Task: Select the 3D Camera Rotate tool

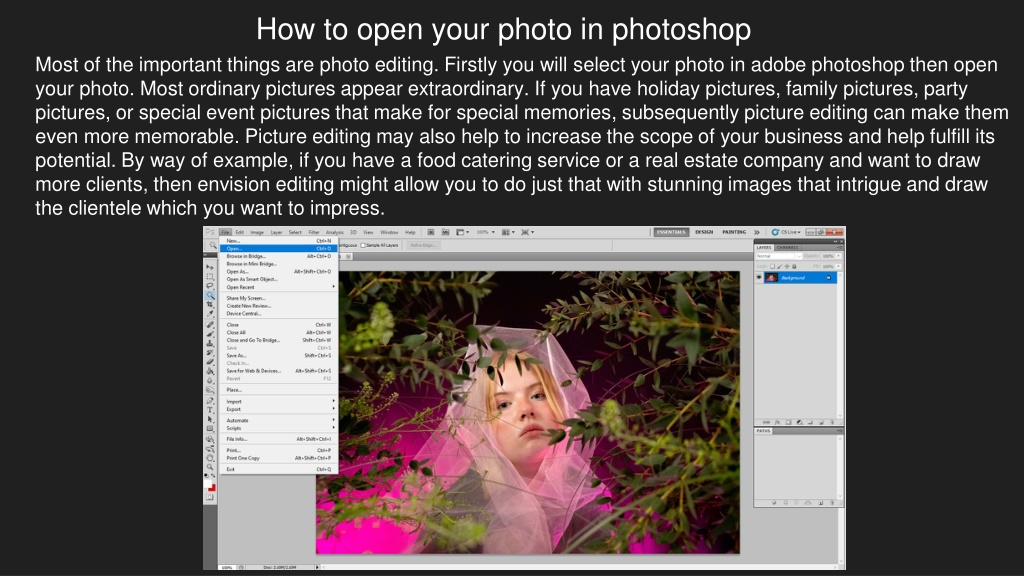Action: coord(210,449)
